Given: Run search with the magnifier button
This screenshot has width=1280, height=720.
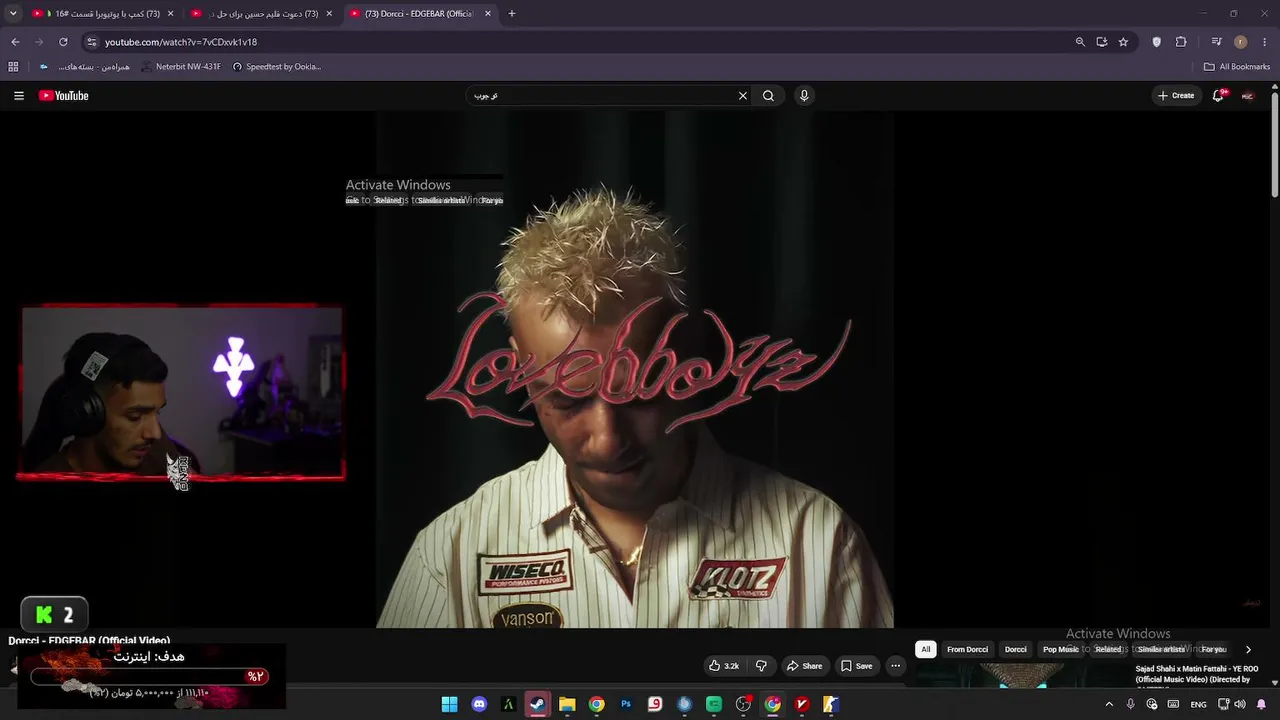Looking at the screenshot, I should (768, 96).
